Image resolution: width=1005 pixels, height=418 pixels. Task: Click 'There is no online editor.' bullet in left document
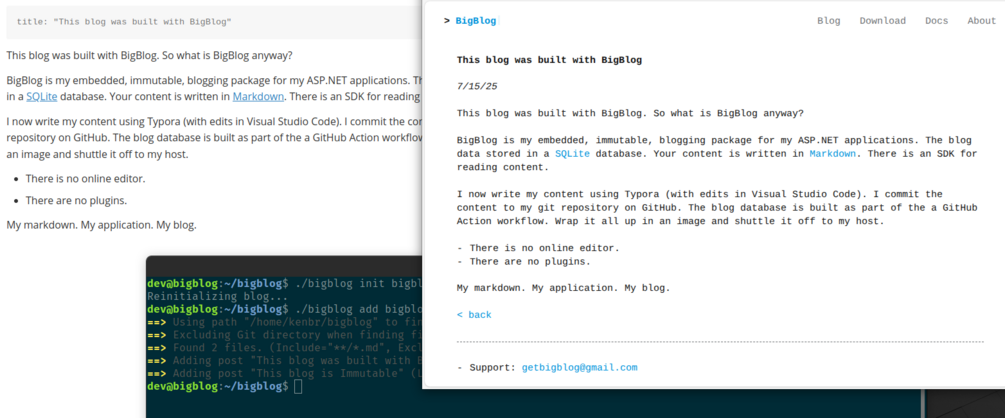85,179
